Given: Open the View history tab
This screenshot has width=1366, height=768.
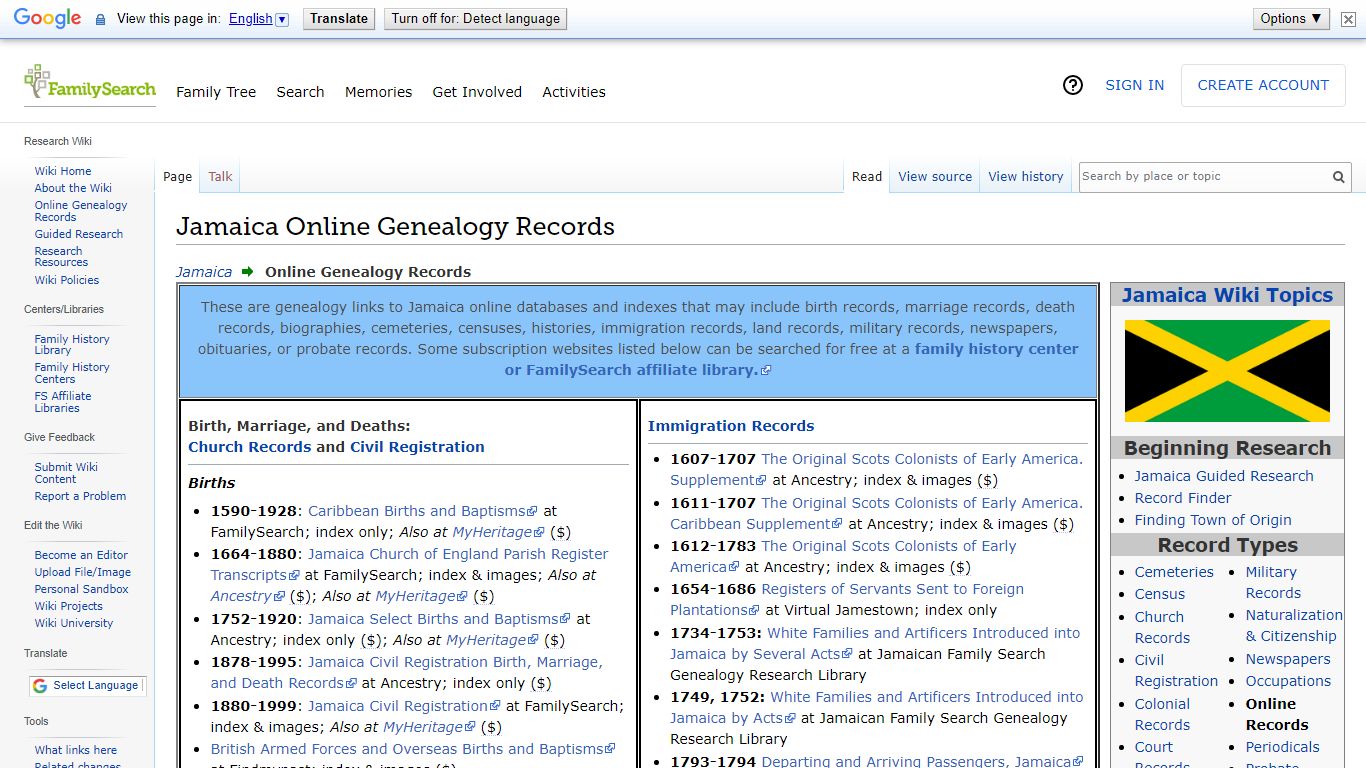Looking at the screenshot, I should coord(1026,177).
